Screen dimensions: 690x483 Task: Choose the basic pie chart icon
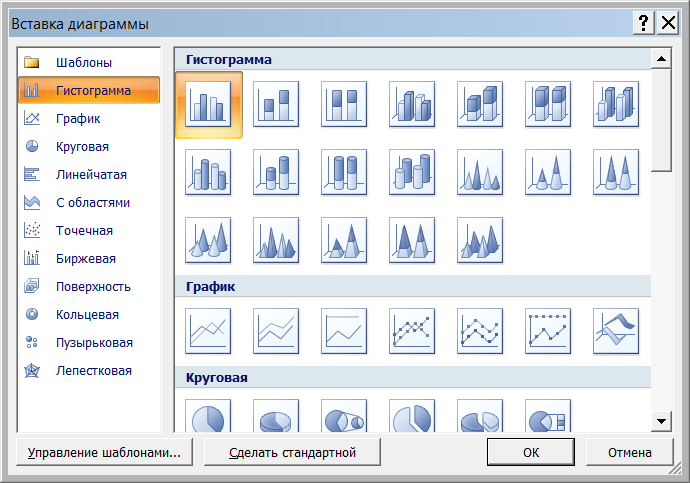click(x=208, y=416)
